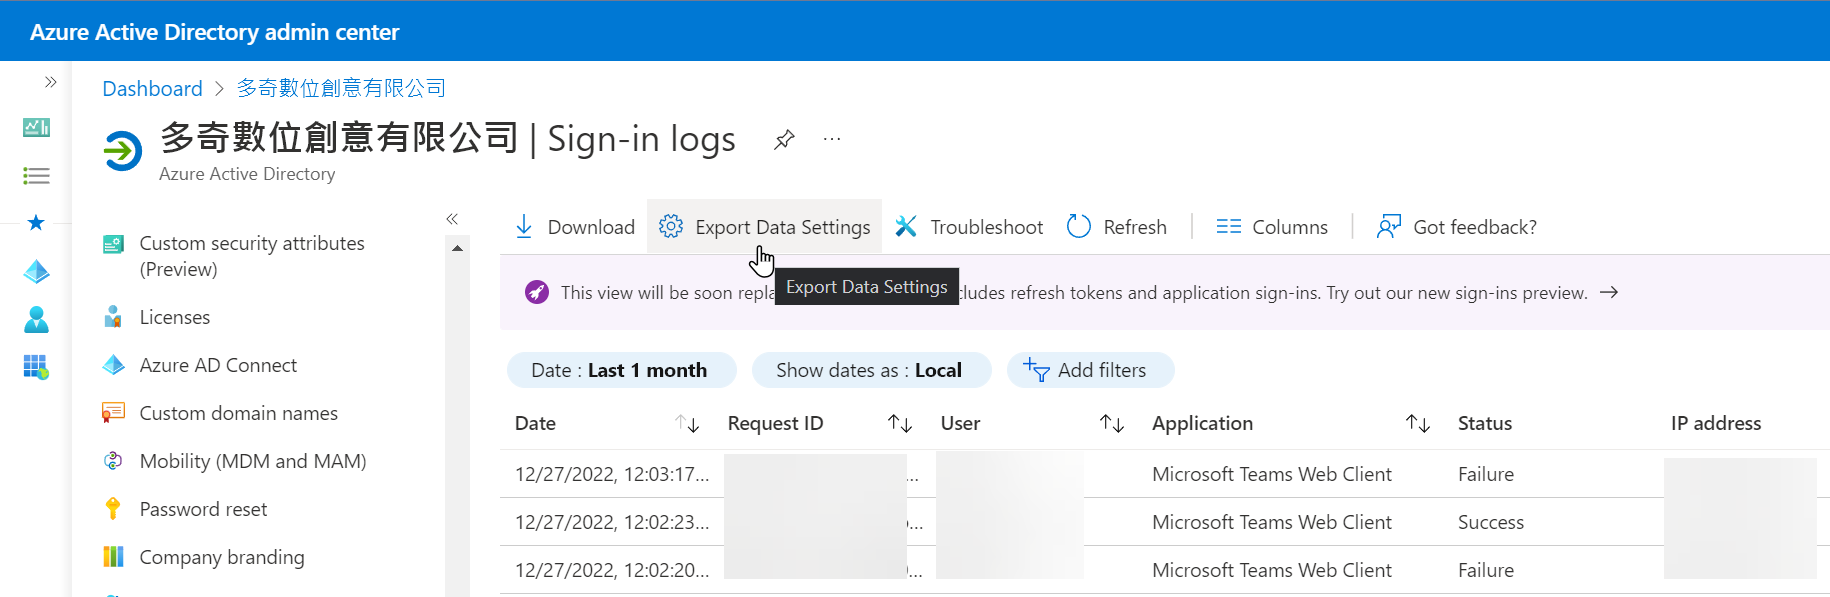Click the Success status cell
Screen dimensions: 1830x597
[x=1491, y=522]
